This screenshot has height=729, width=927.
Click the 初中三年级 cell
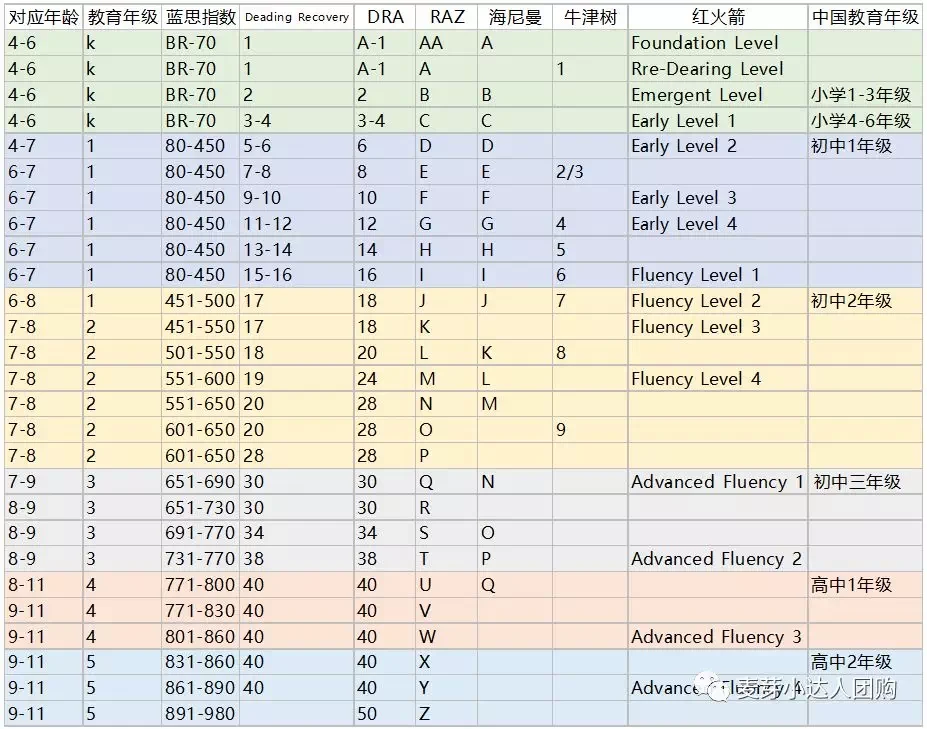865,482
